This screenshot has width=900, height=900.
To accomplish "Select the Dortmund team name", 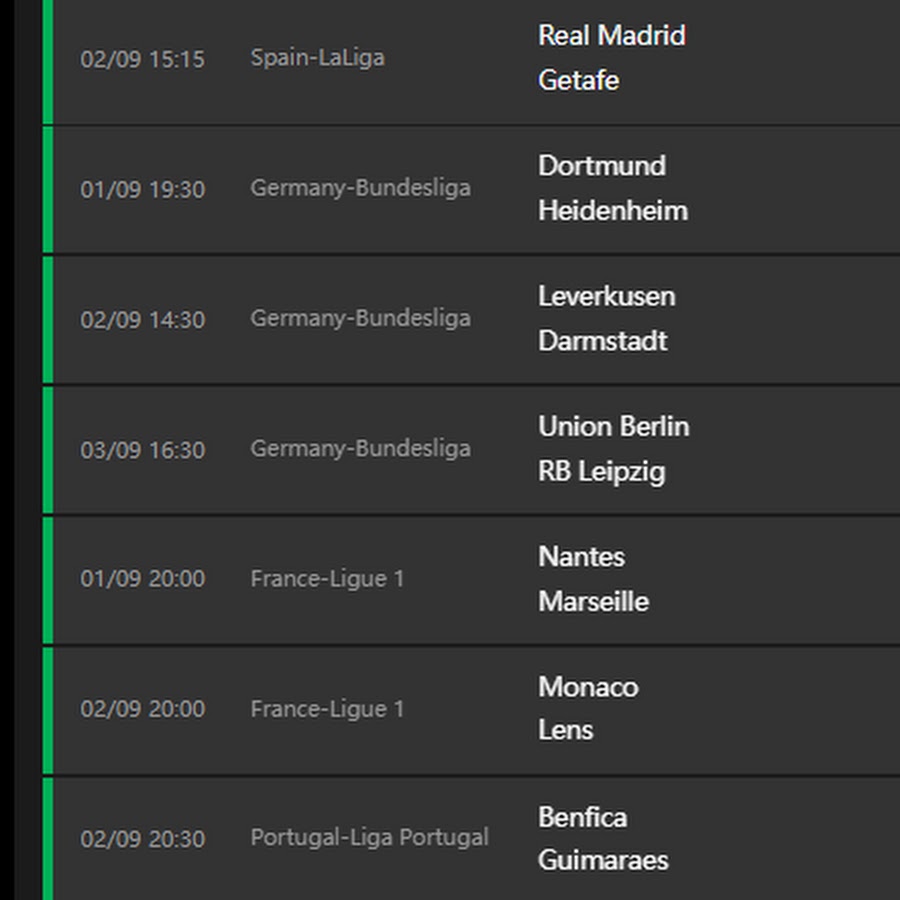I will click(602, 166).
